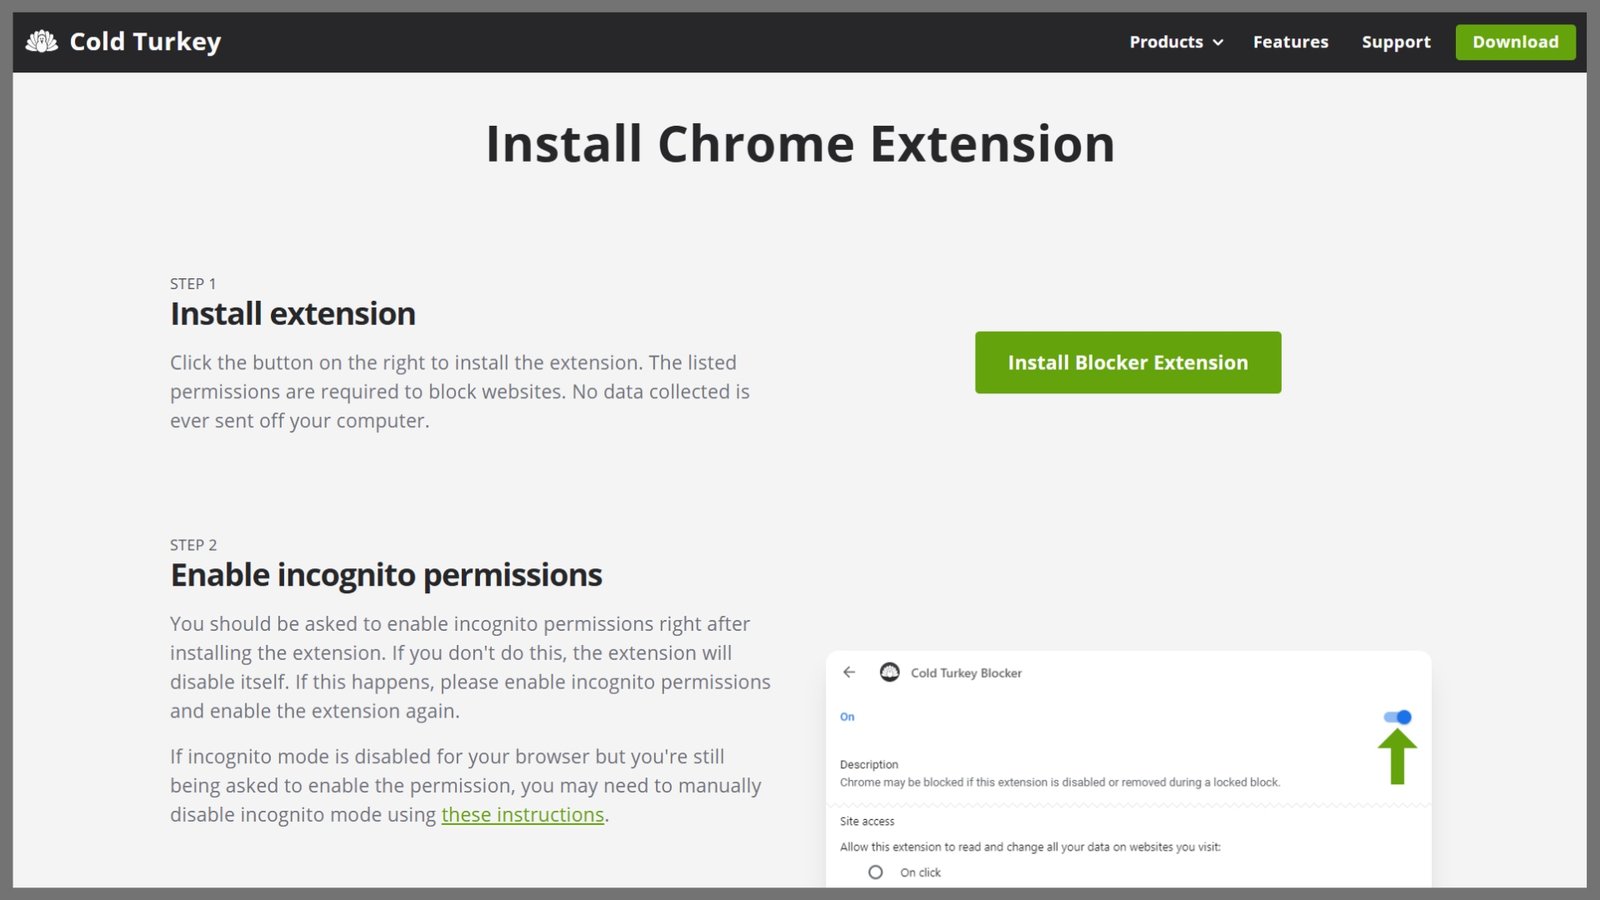Click the green Download button
The height and width of the screenshot is (900, 1600).
1515,42
